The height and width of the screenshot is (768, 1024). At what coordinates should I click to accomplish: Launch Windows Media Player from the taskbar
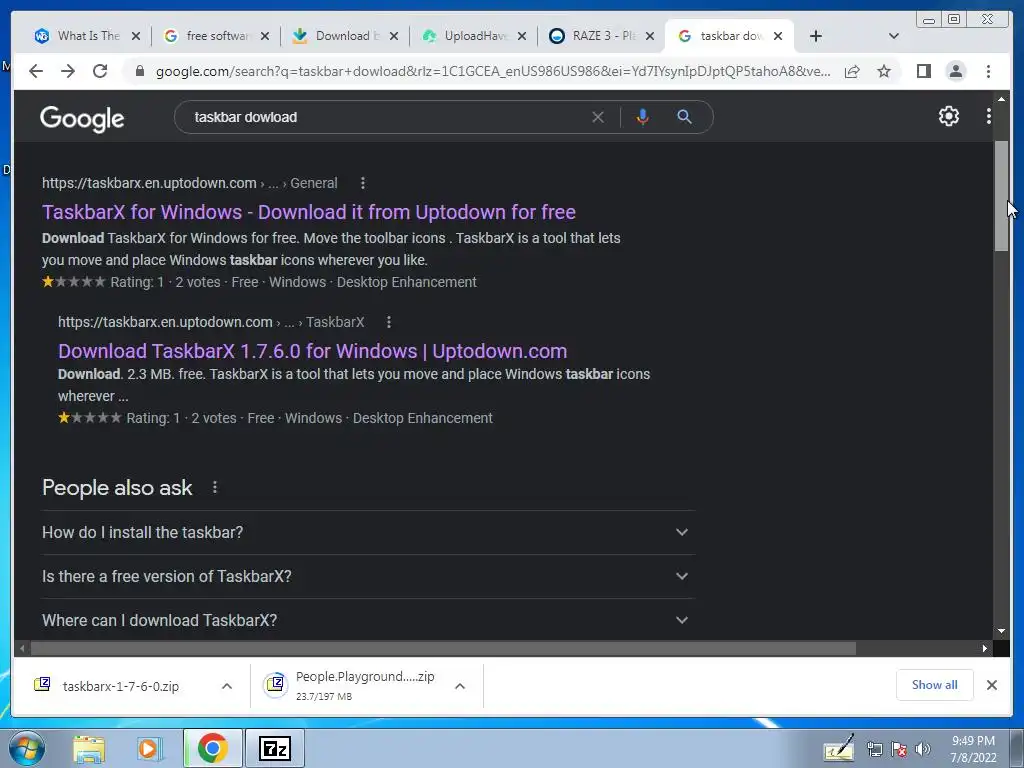pyautogui.click(x=150, y=748)
